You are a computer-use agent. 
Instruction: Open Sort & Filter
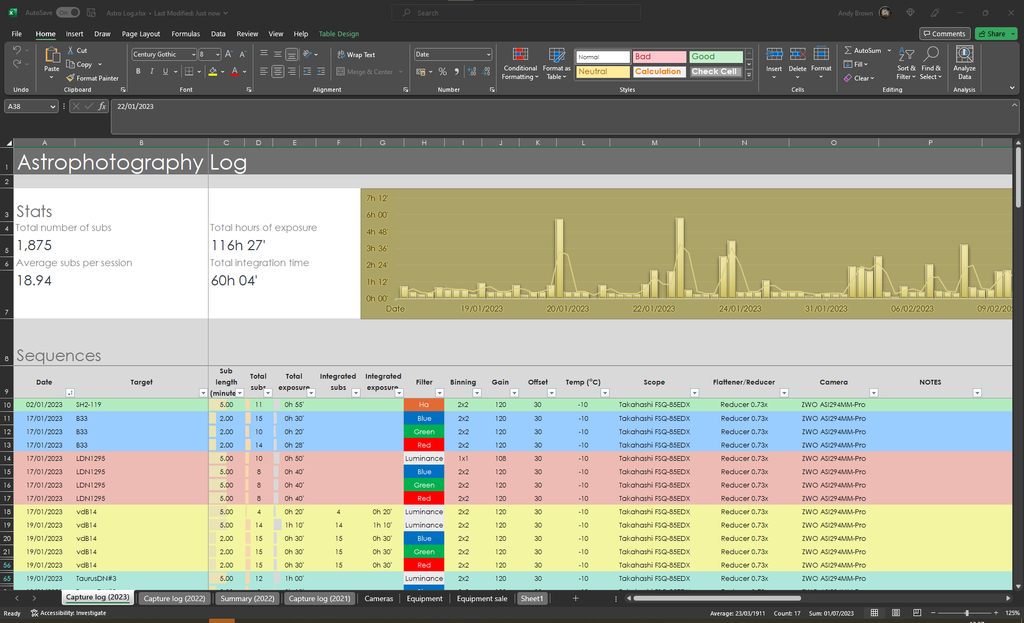point(906,63)
